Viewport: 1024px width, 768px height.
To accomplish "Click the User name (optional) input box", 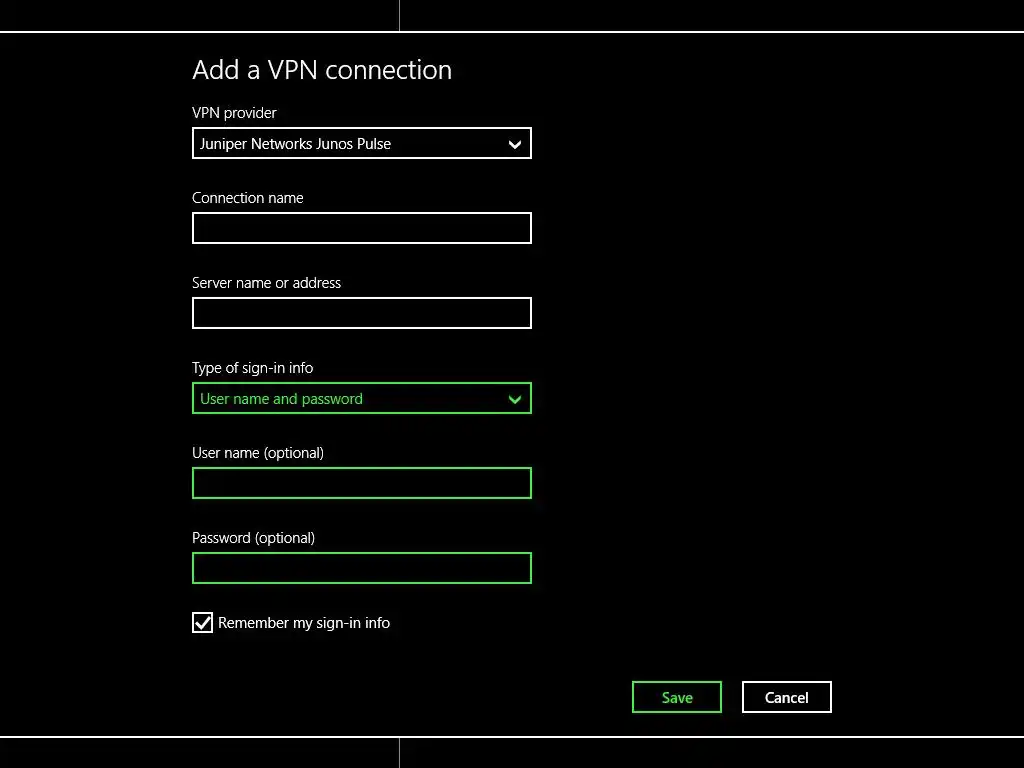I will coord(361,484).
